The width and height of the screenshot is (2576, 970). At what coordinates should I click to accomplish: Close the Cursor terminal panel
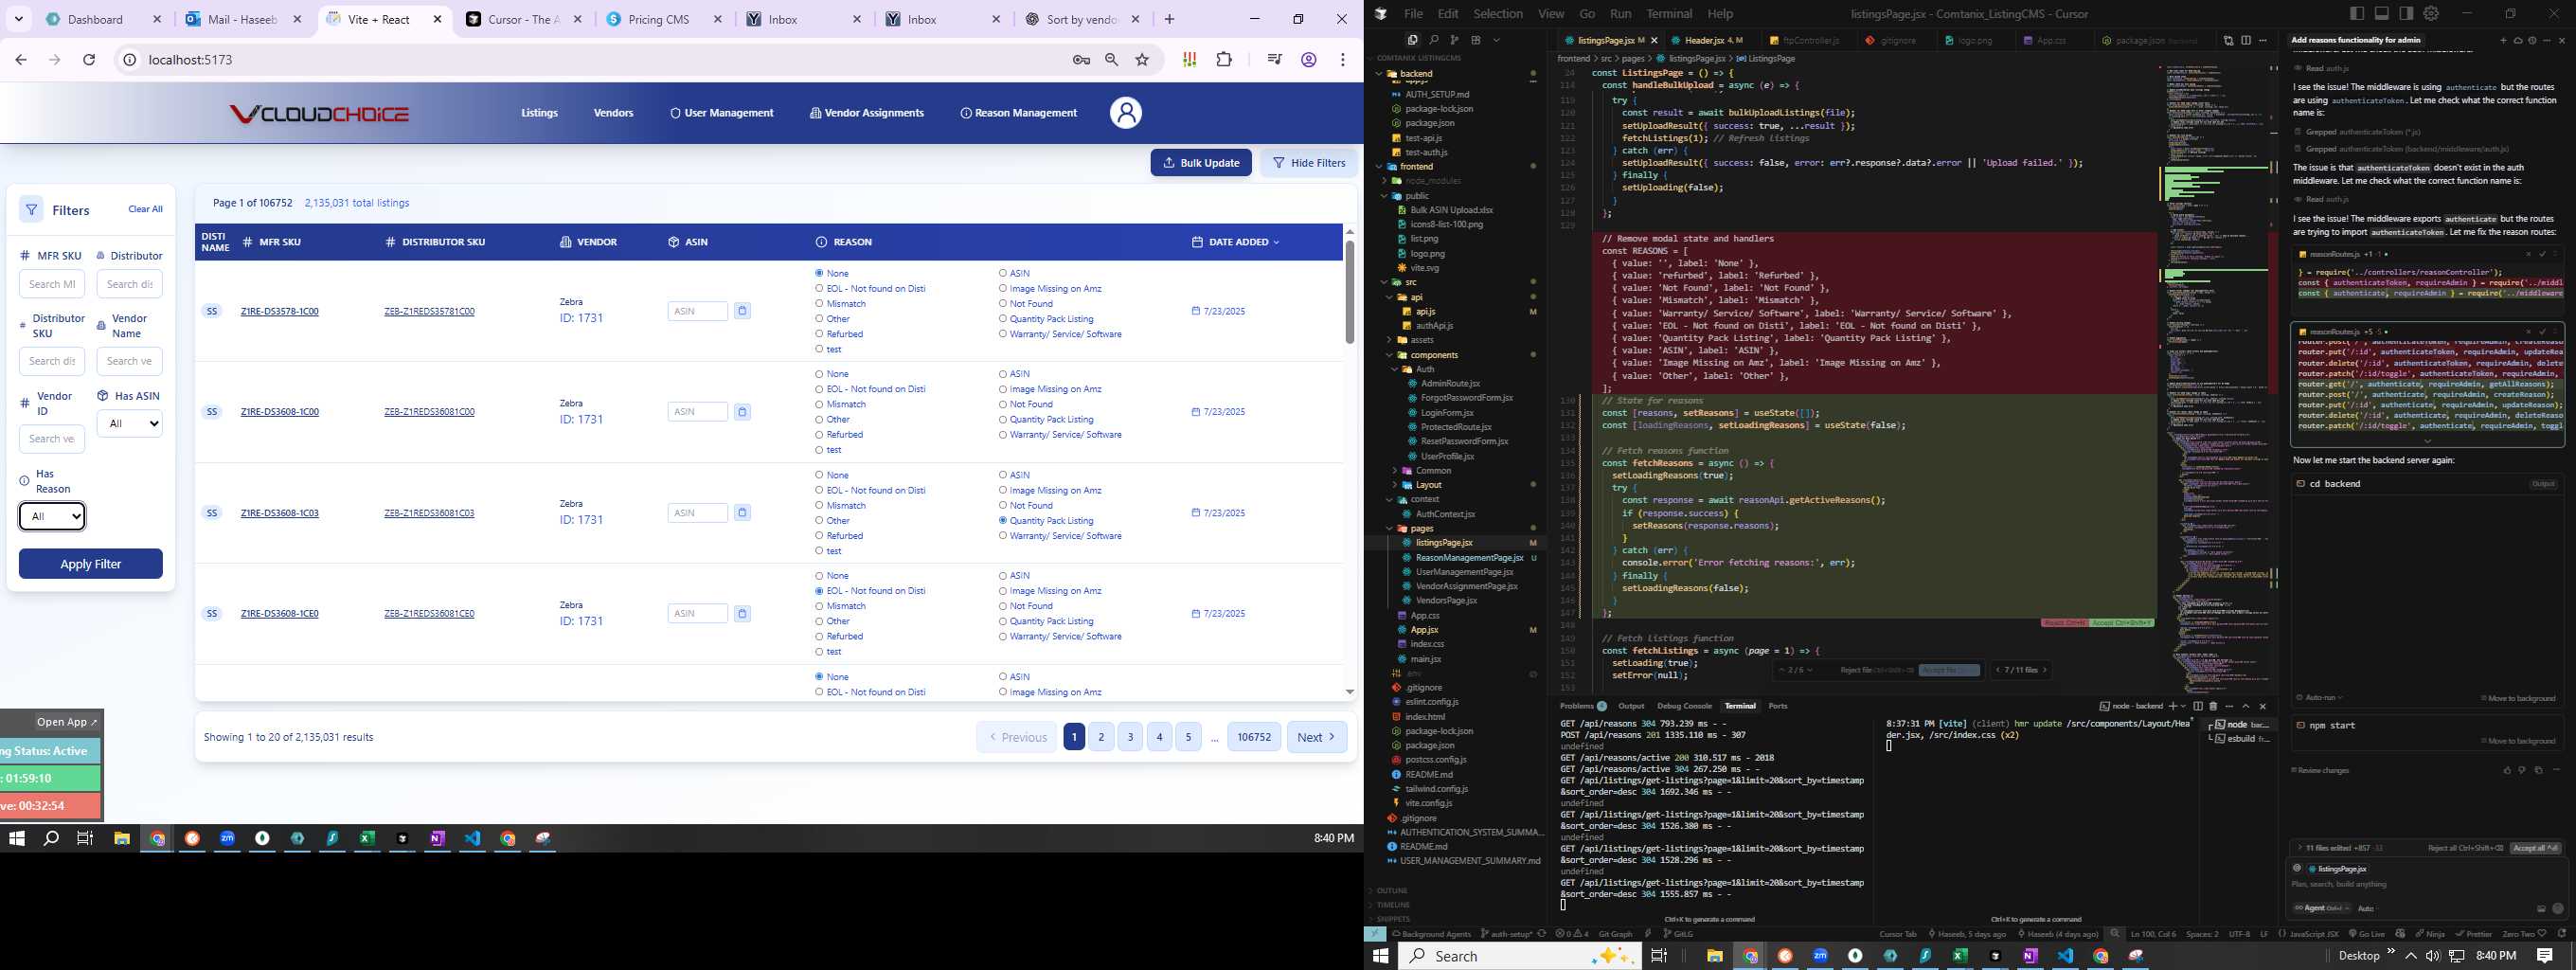click(x=2263, y=706)
